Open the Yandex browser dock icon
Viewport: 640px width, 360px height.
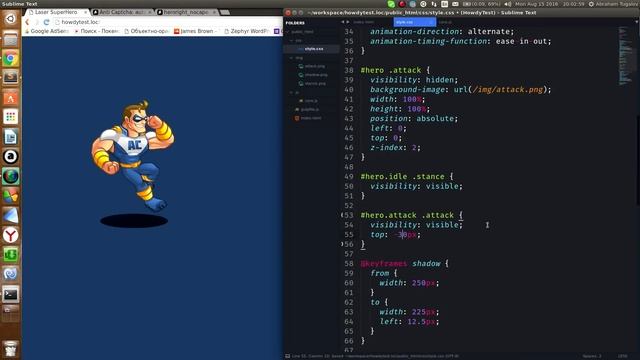click(x=11, y=235)
